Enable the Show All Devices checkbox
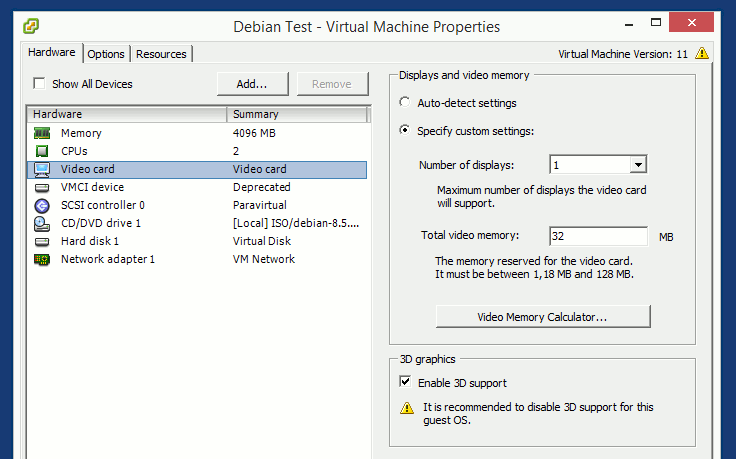The height and width of the screenshot is (459, 736). pos(39,84)
